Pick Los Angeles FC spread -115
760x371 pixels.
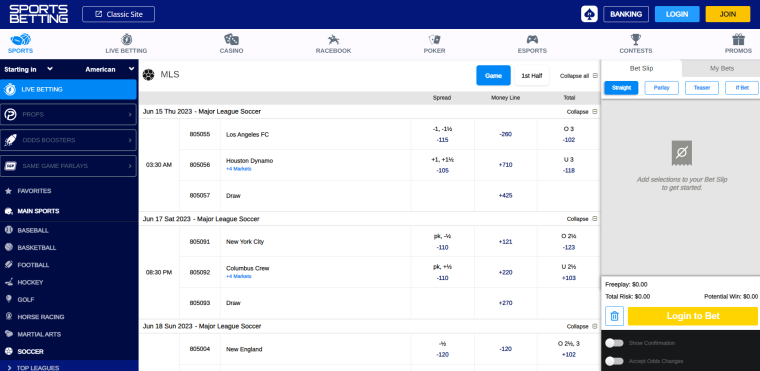pos(443,134)
